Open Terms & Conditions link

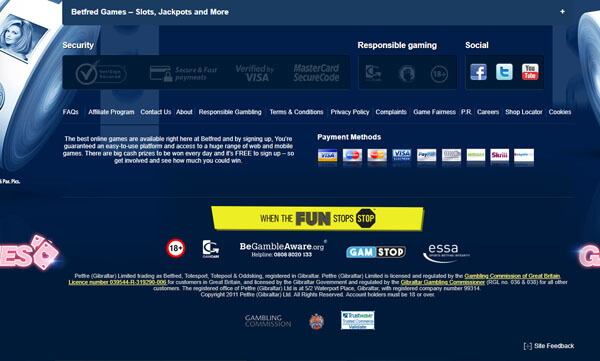click(x=297, y=112)
